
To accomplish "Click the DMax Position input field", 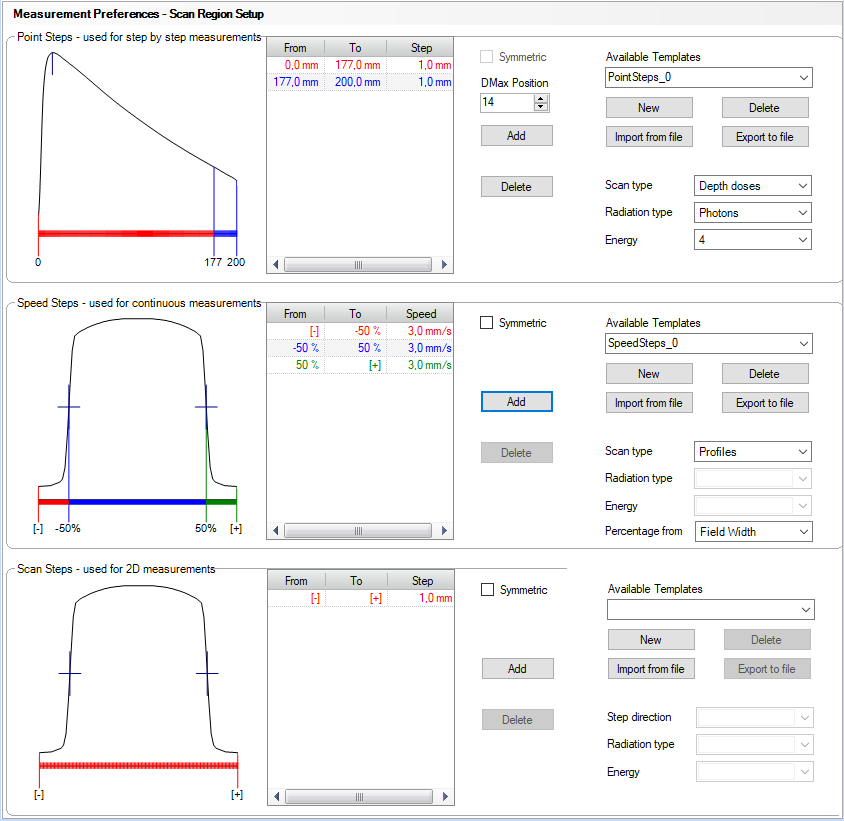I will pyautogui.click(x=506, y=102).
